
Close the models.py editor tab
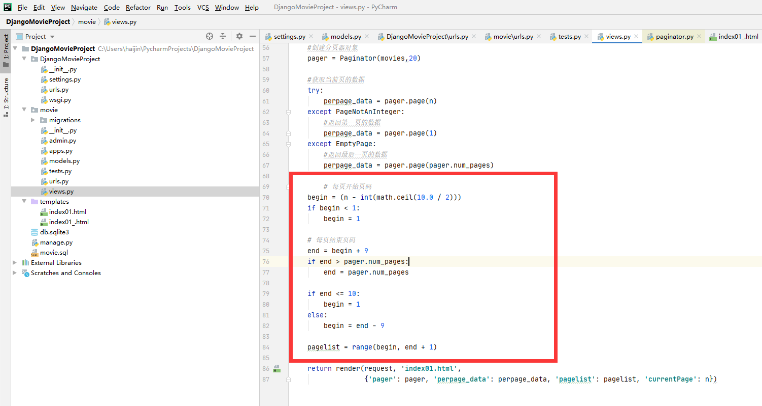367,36
